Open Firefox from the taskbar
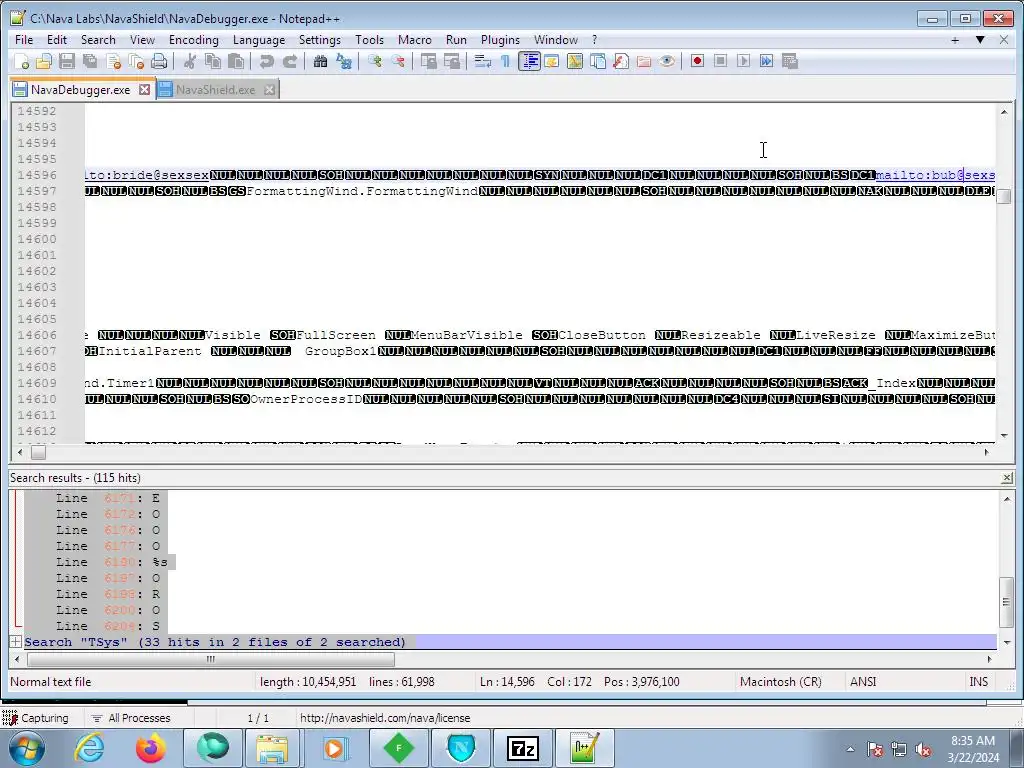The width and height of the screenshot is (1024, 768). coord(150,748)
